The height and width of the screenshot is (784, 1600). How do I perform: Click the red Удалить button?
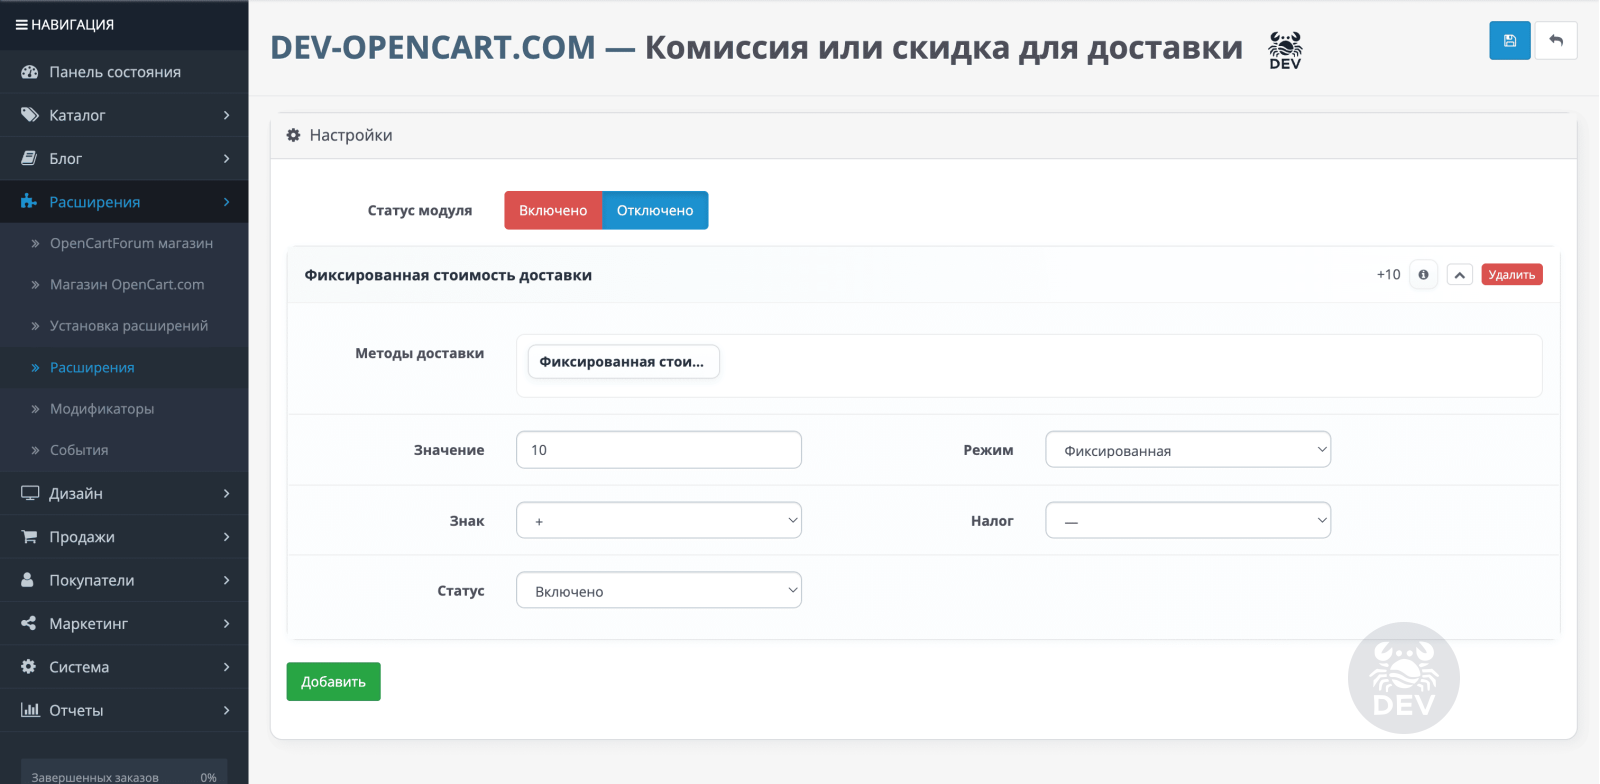pos(1512,274)
